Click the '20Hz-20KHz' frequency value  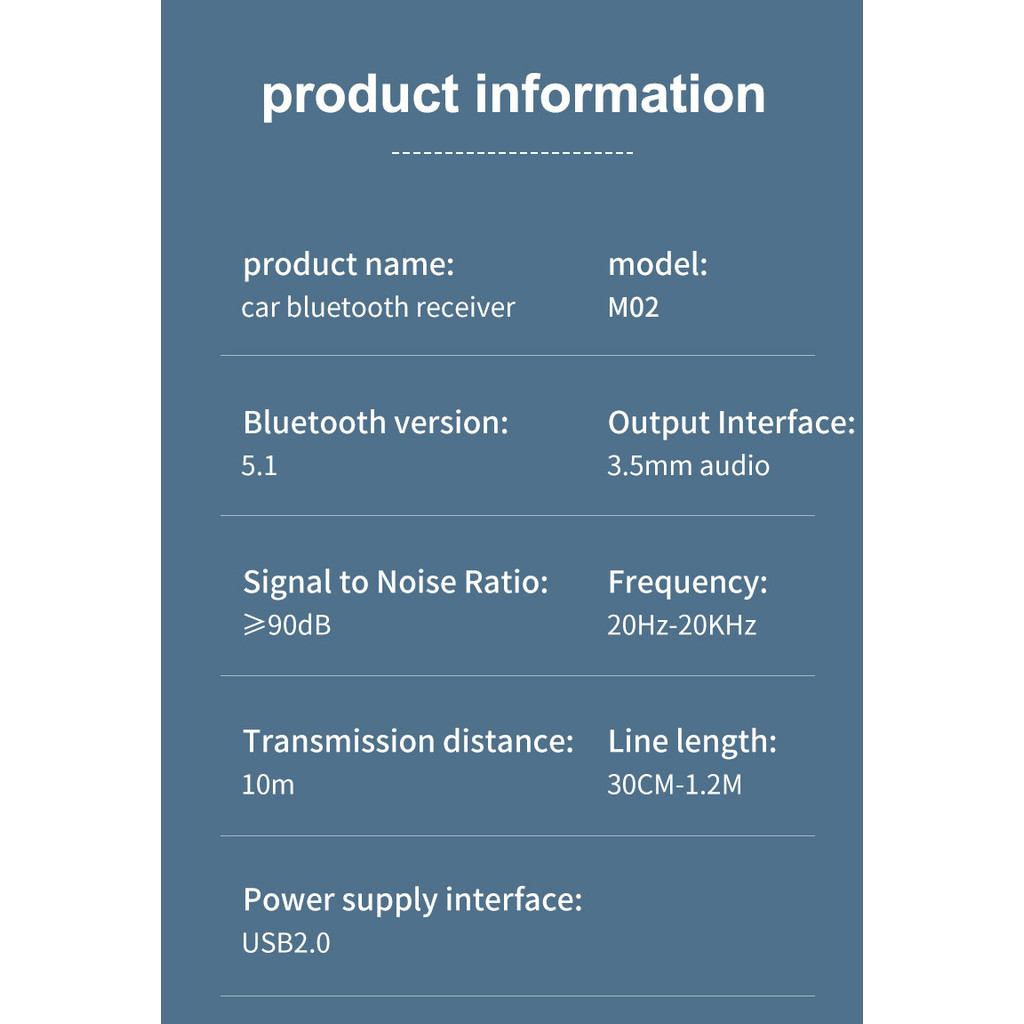(682, 625)
